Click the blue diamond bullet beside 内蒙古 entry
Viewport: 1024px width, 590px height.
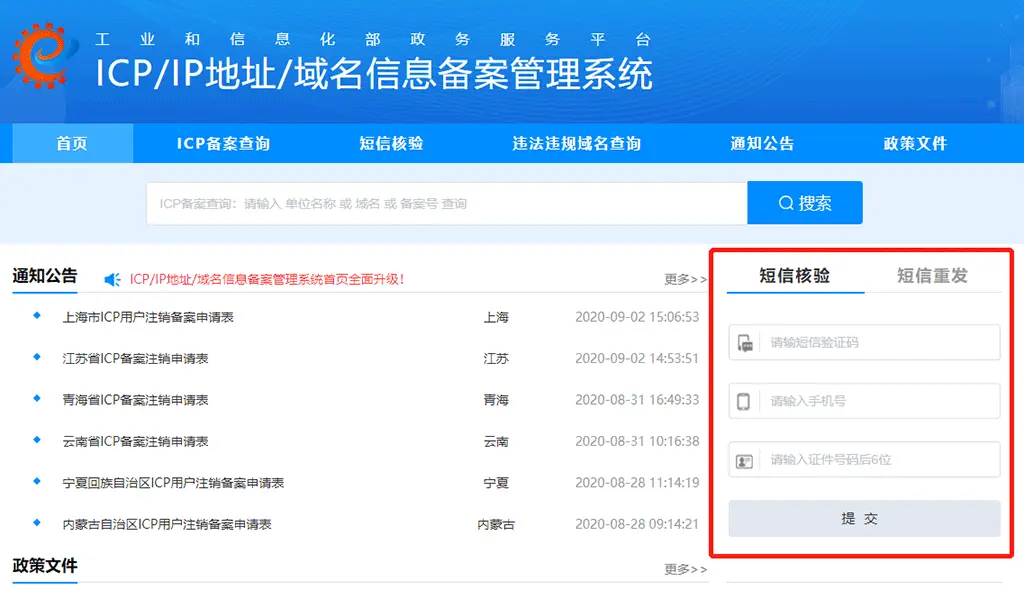(x=37, y=522)
